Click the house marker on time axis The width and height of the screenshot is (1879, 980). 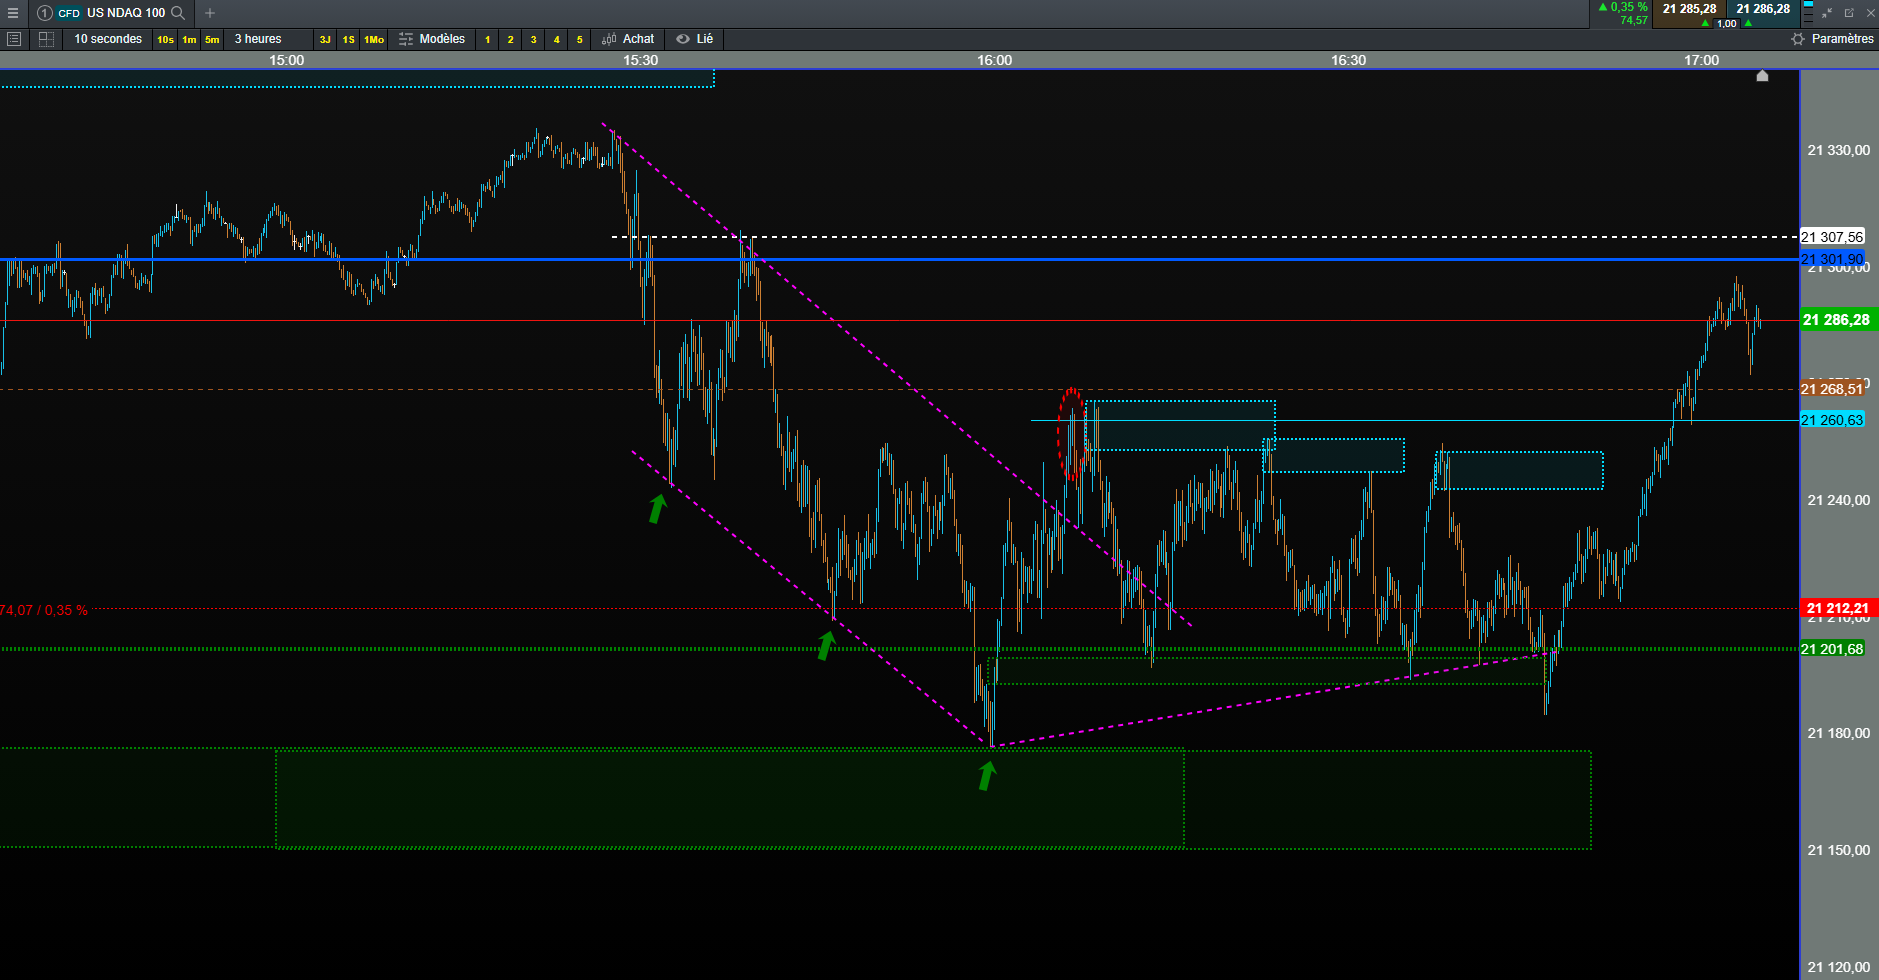1762,76
